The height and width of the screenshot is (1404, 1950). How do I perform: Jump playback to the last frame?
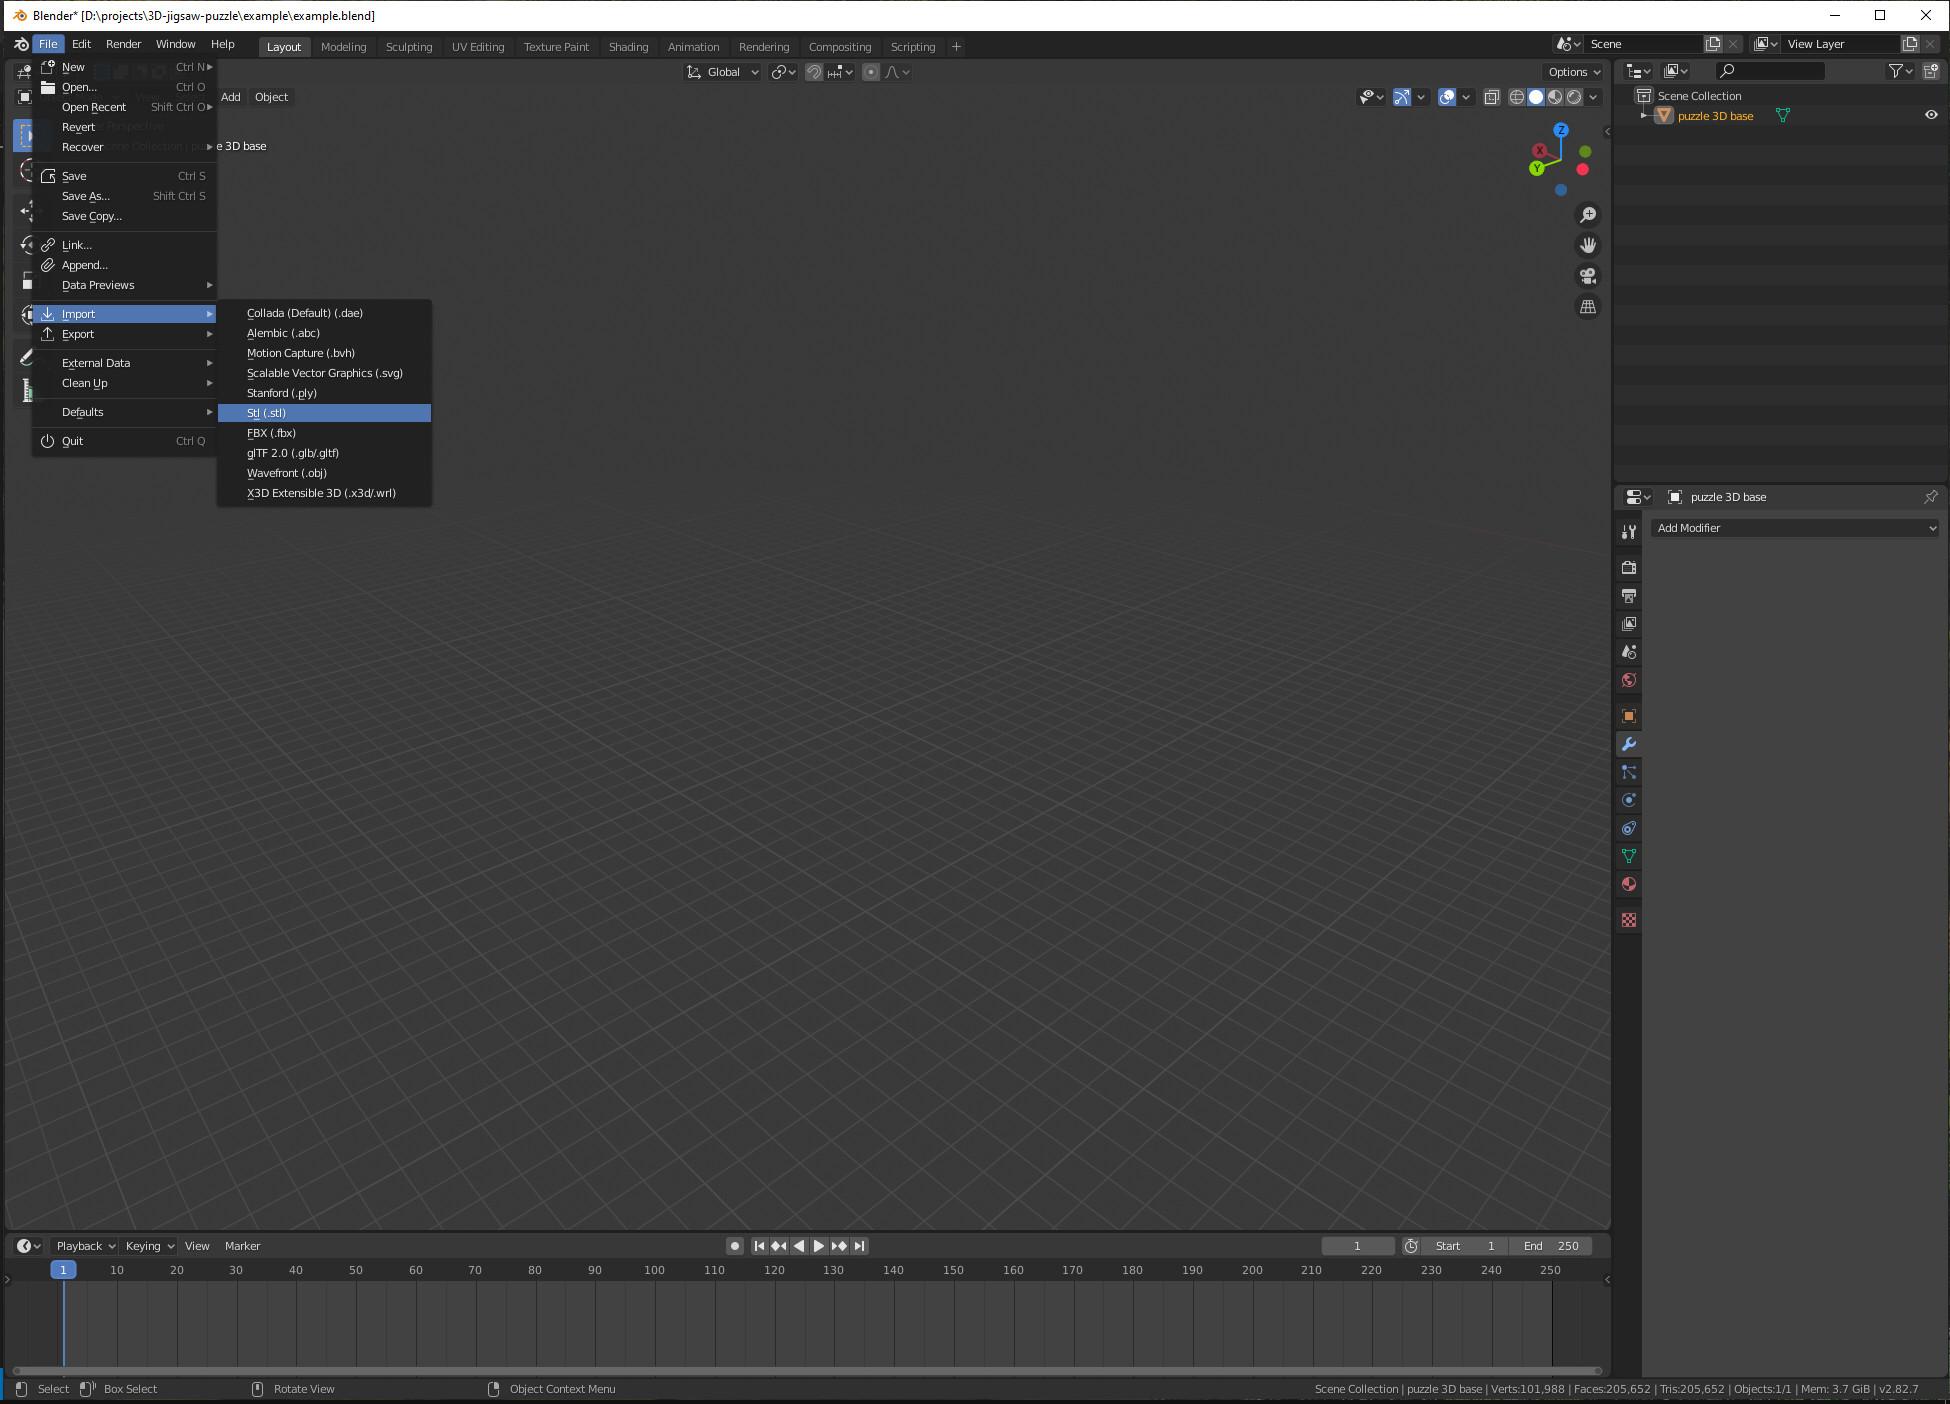(x=858, y=1245)
